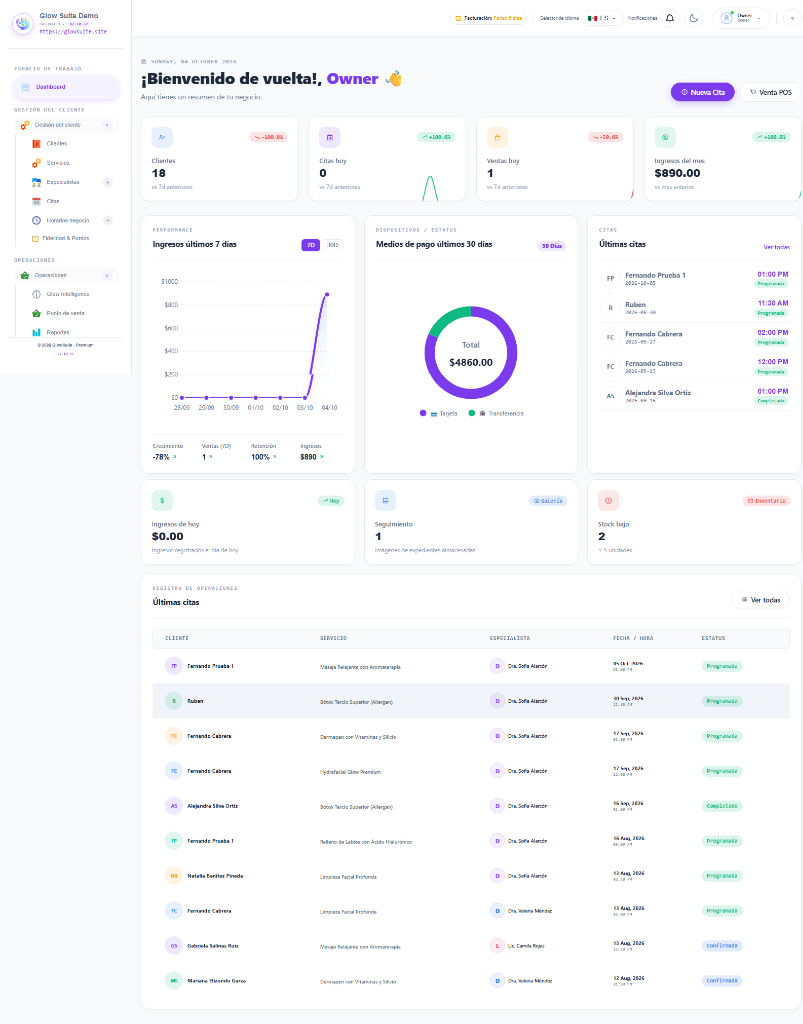Expand the Especialistas submenu with plus

pos(108,182)
